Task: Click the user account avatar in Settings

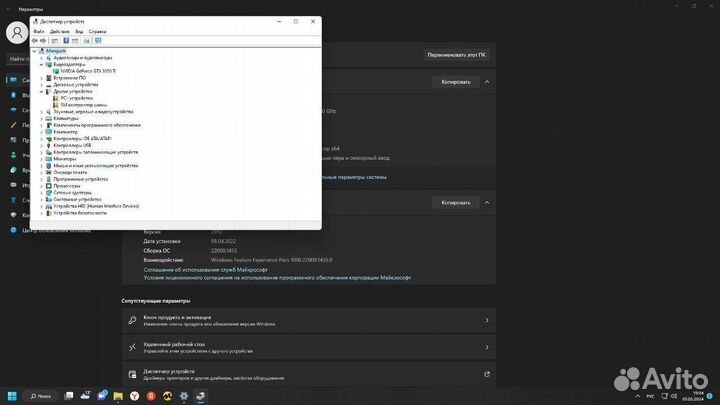Action: [17, 33]
